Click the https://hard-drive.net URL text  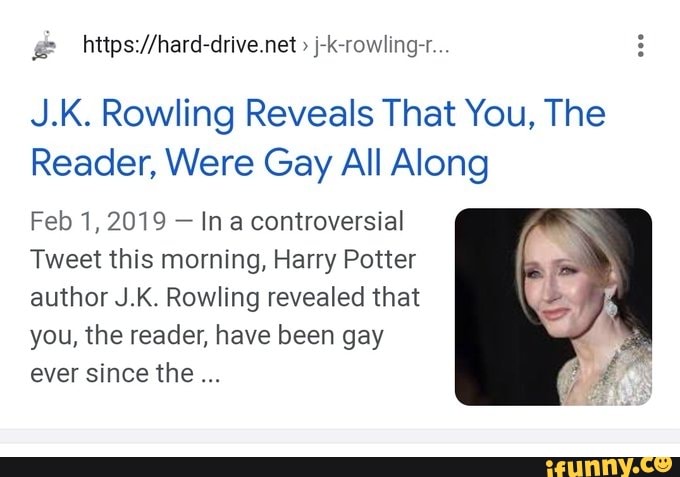189,45
